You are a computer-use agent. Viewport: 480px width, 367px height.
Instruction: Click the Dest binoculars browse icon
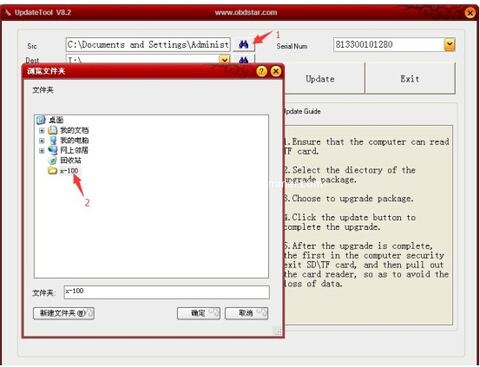pos(244,60)
